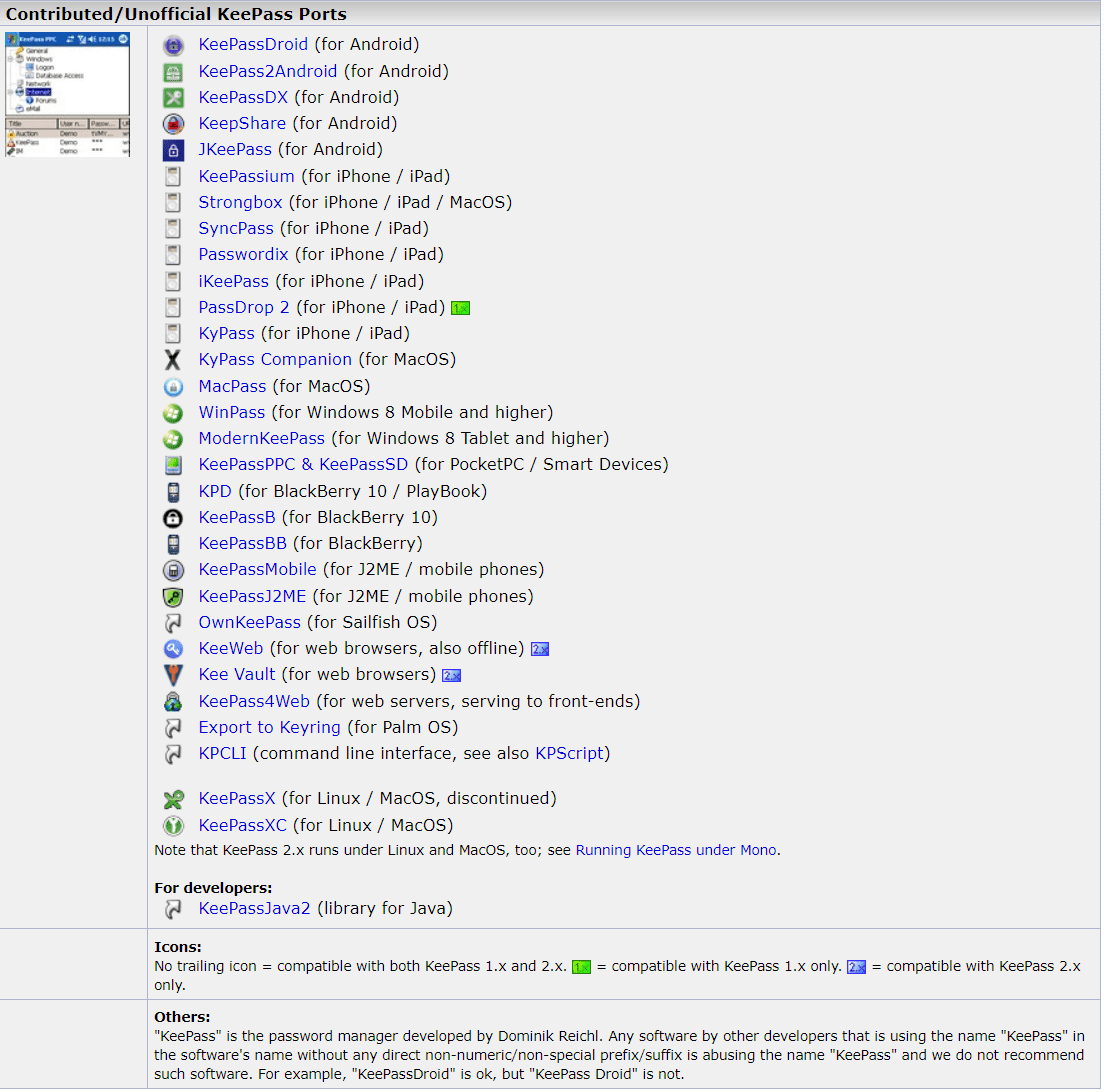Click the KeePassB round lock icon
This screenshot has height=1092, width=1104.
click(173, 518)
